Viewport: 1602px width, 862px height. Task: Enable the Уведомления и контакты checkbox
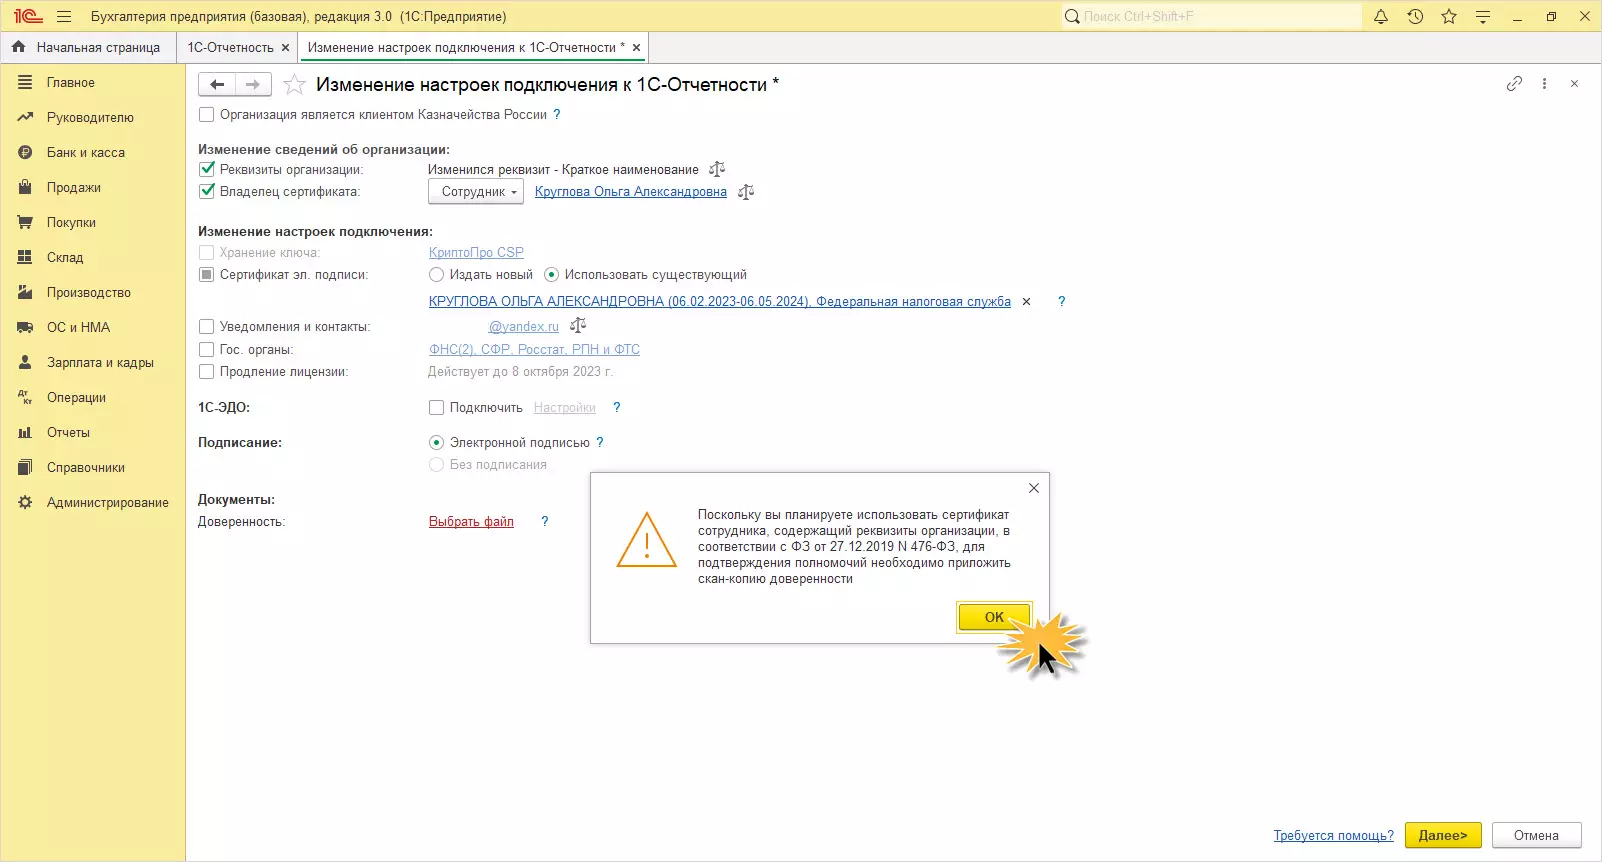point(207,326)
